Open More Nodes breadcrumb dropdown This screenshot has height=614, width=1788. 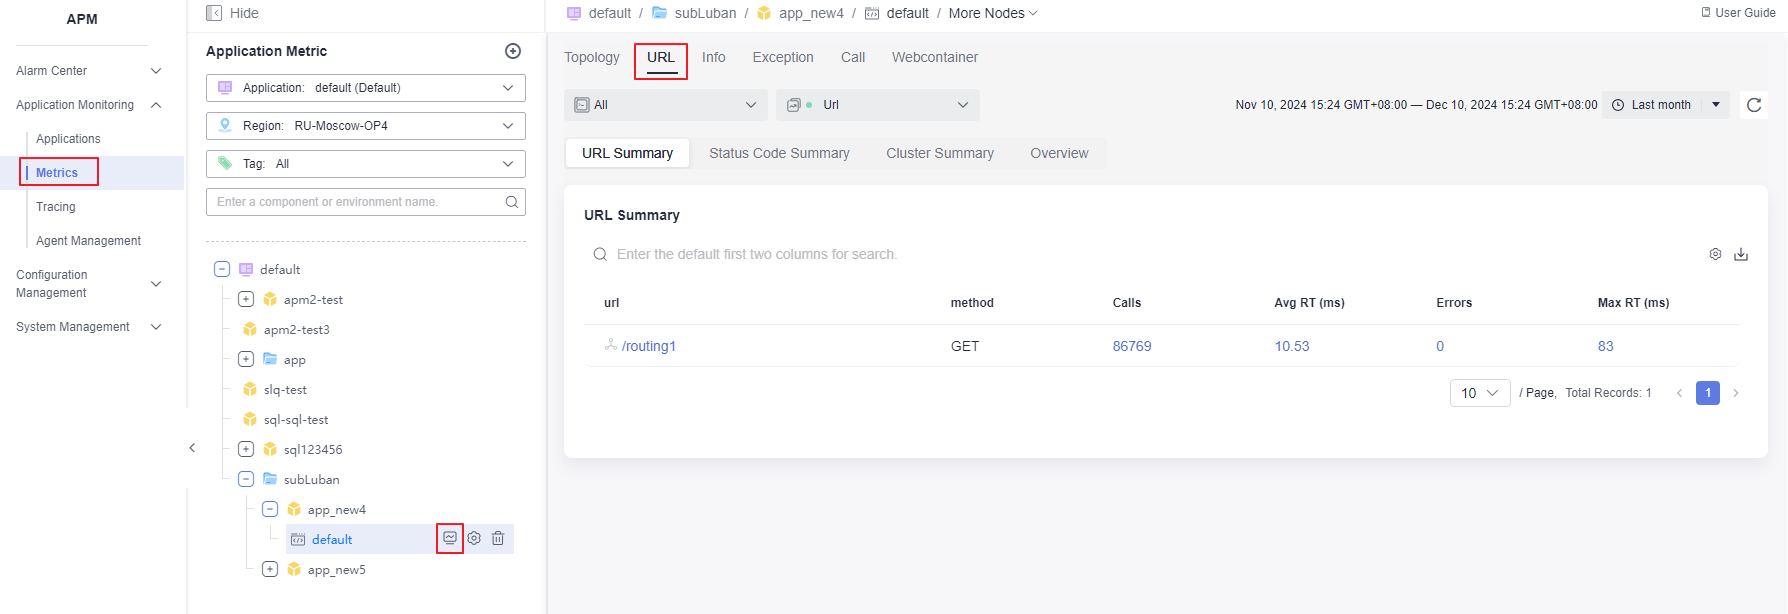click(993, 13)
